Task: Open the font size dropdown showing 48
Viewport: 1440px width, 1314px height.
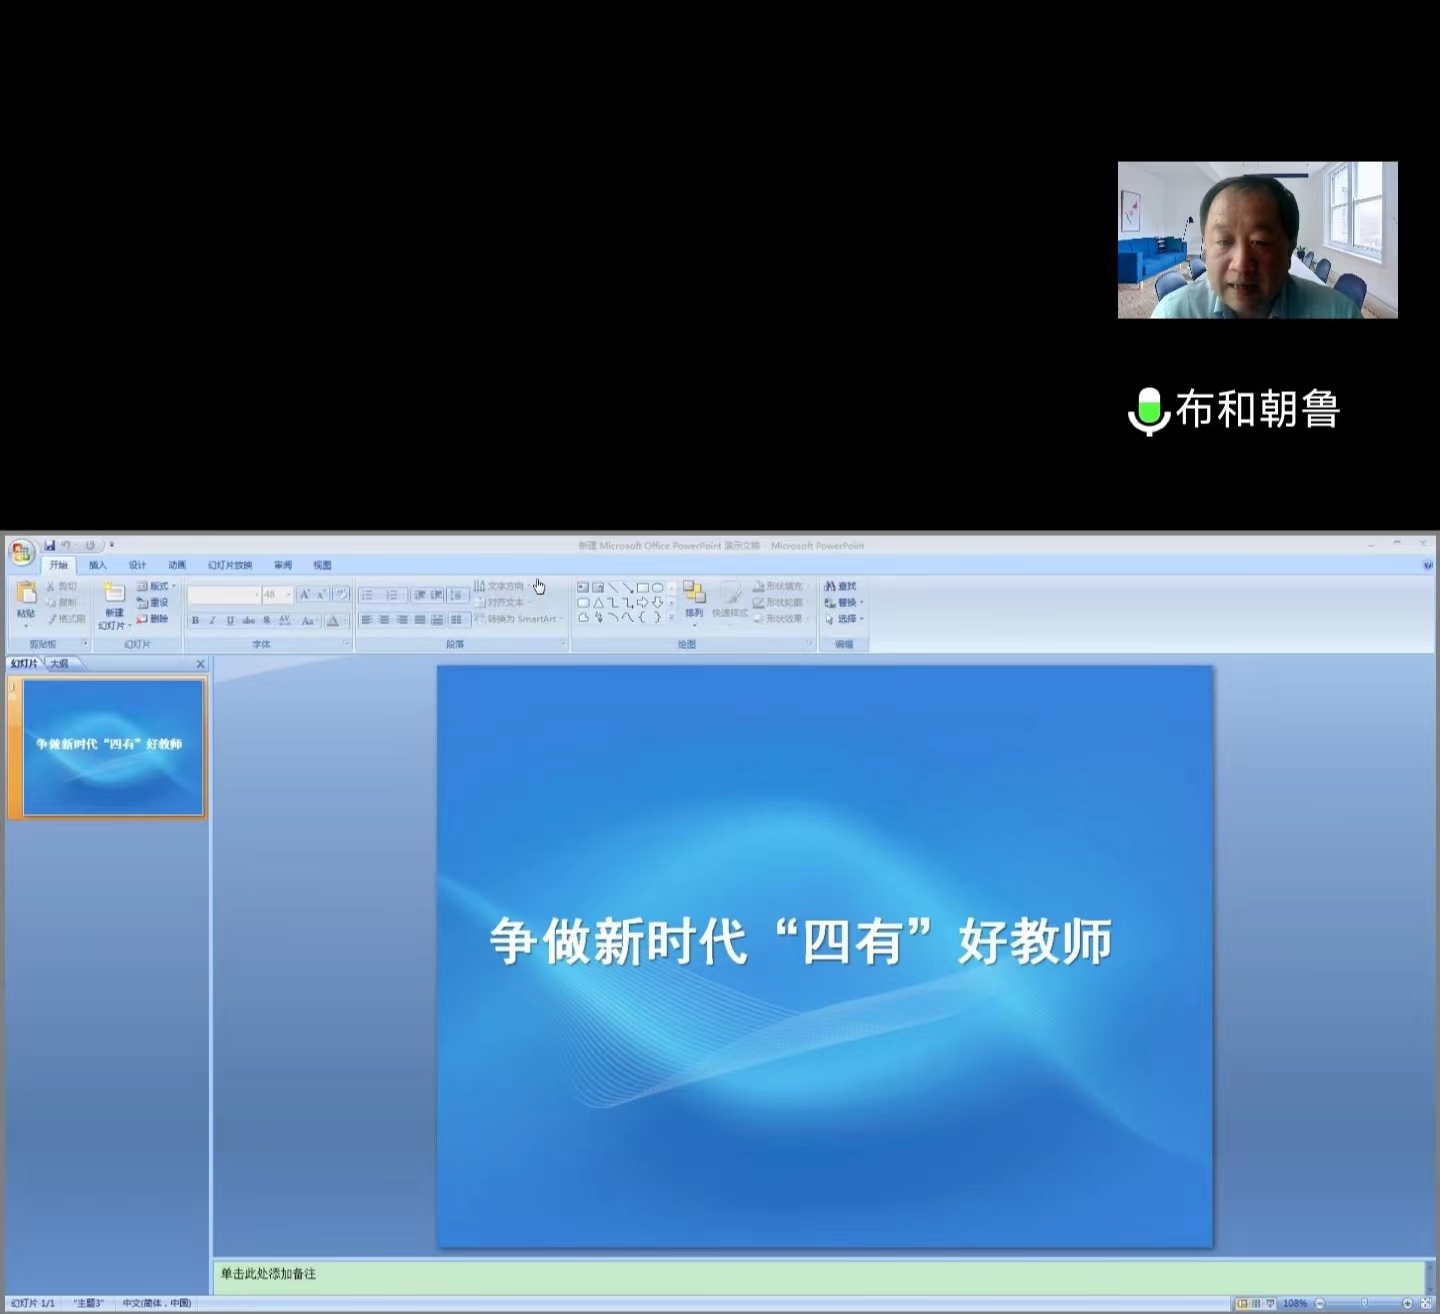Action: [288, 595]
